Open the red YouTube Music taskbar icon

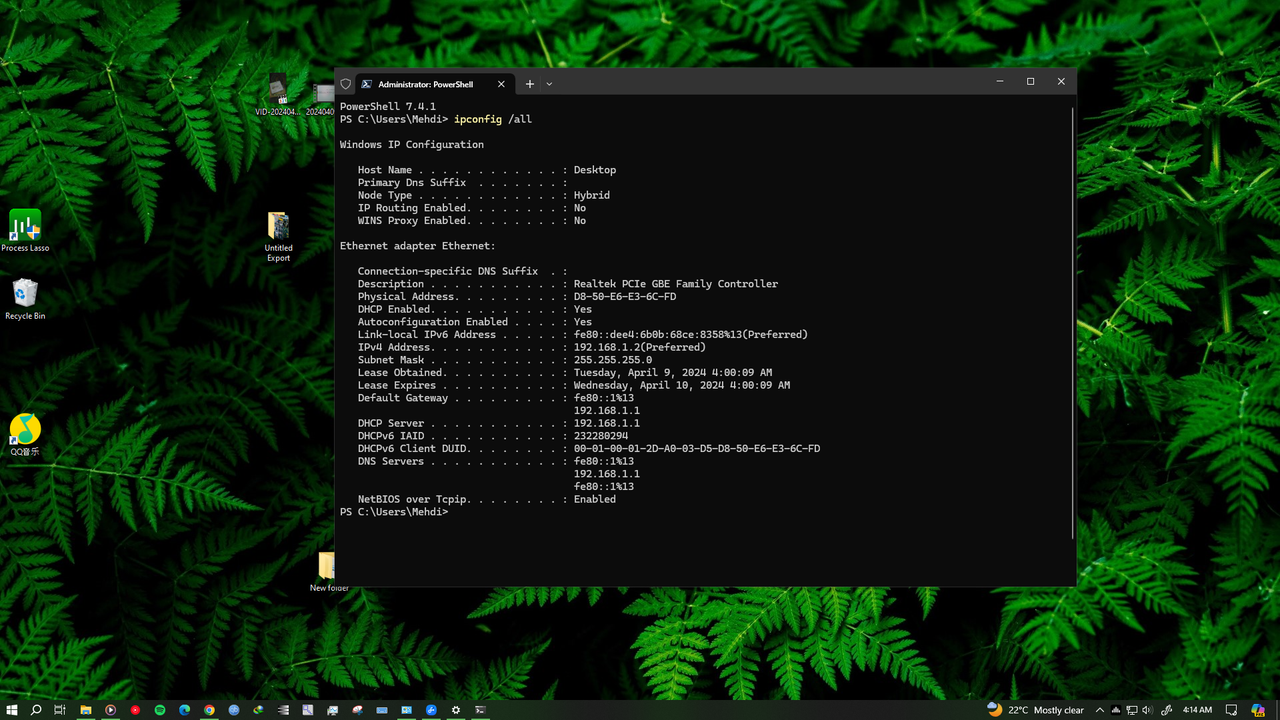[135, 710]
